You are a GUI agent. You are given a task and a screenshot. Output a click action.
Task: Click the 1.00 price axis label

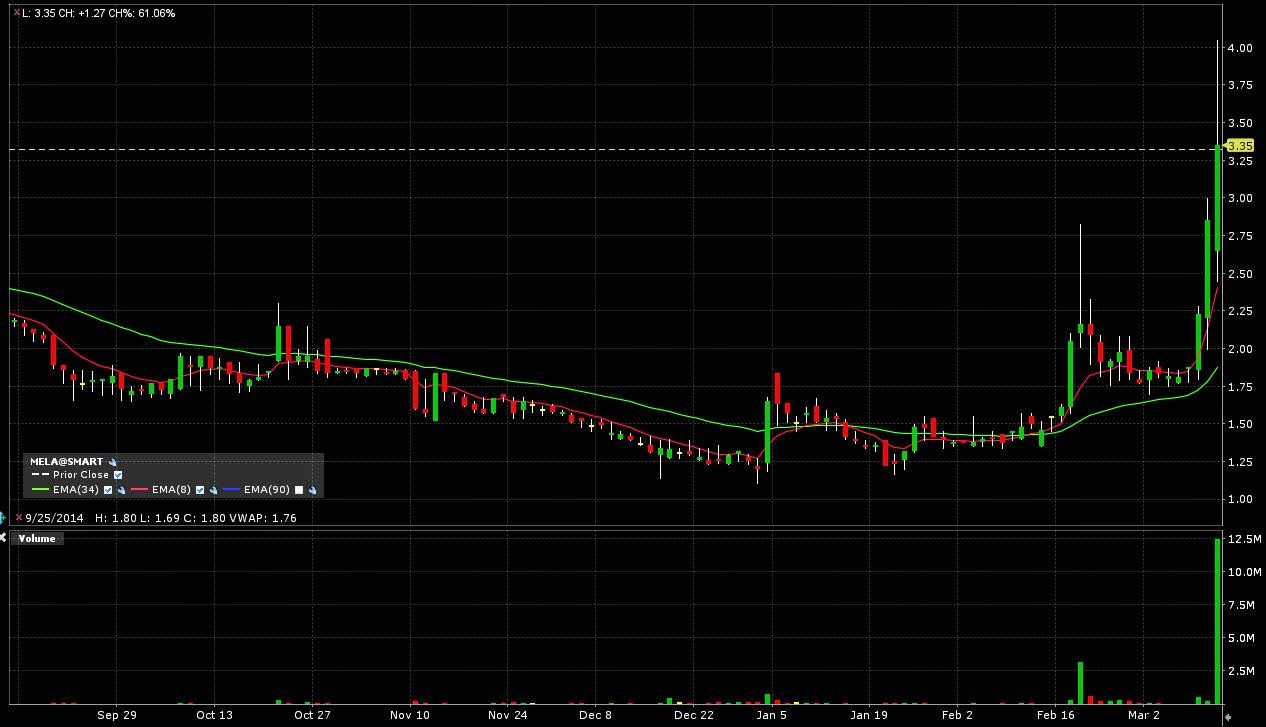[x=1241, y=499]
